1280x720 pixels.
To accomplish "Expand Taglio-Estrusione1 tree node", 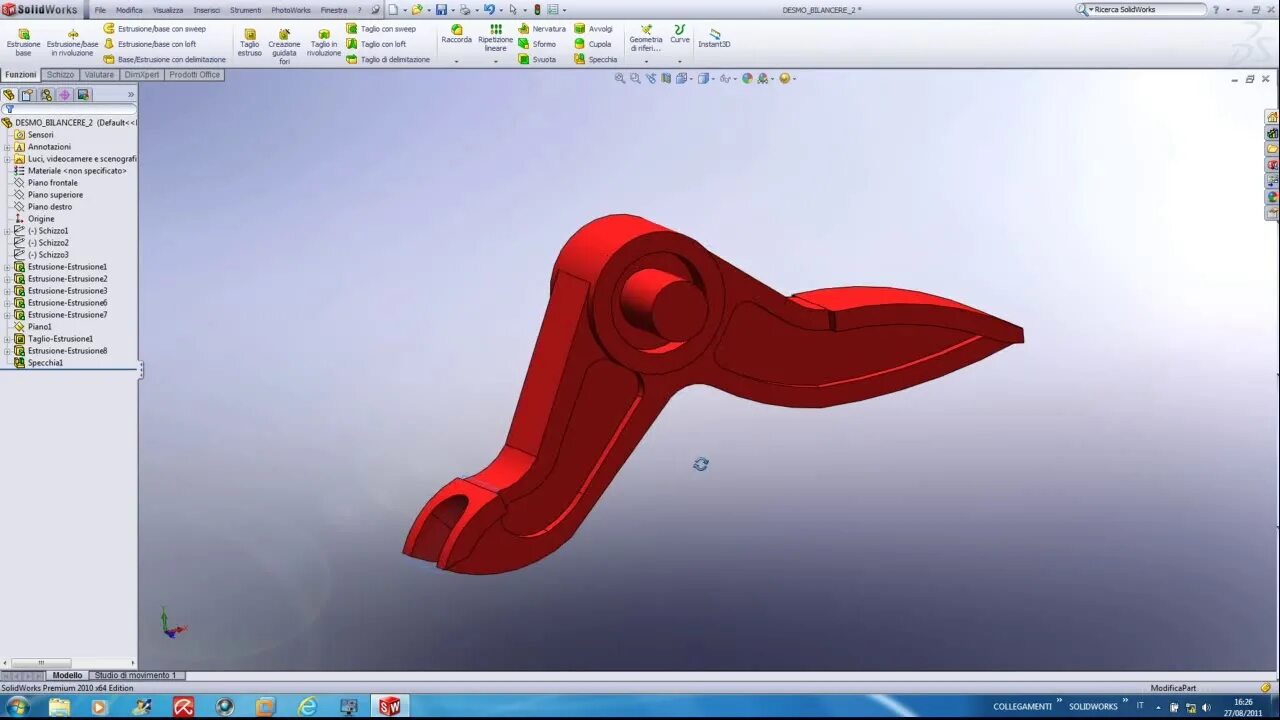I will click(7, 339).
